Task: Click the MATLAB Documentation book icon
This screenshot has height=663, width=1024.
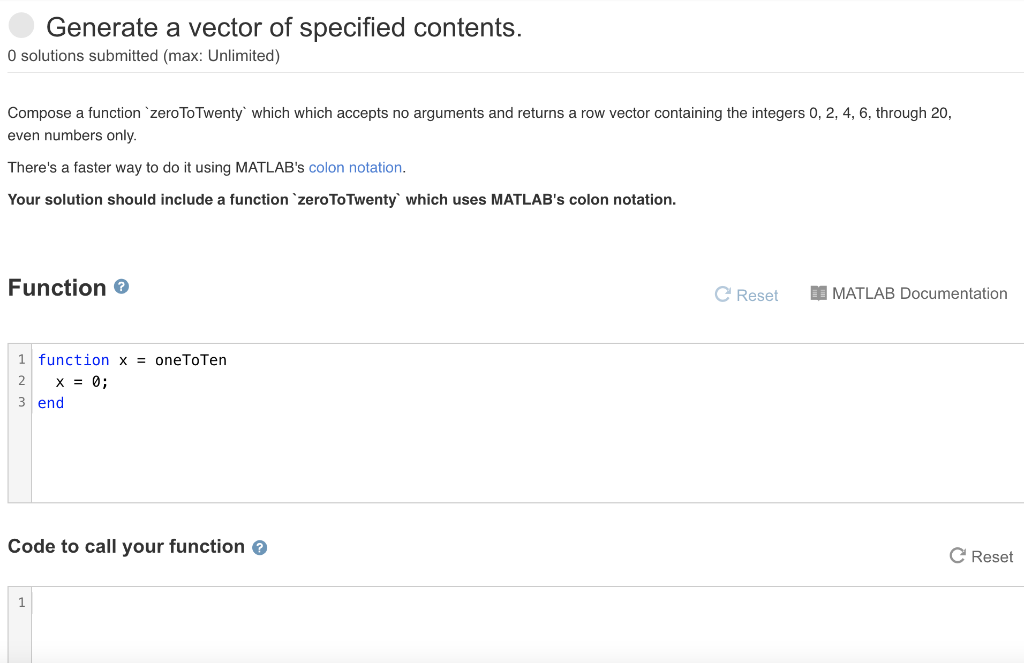Action: [818, 293]
